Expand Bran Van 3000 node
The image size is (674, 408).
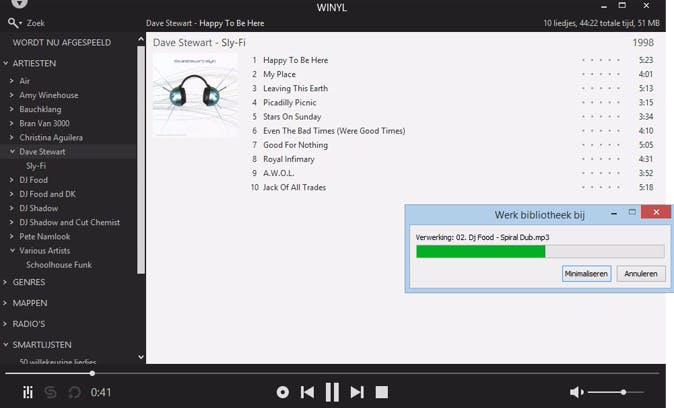(12, 123)
